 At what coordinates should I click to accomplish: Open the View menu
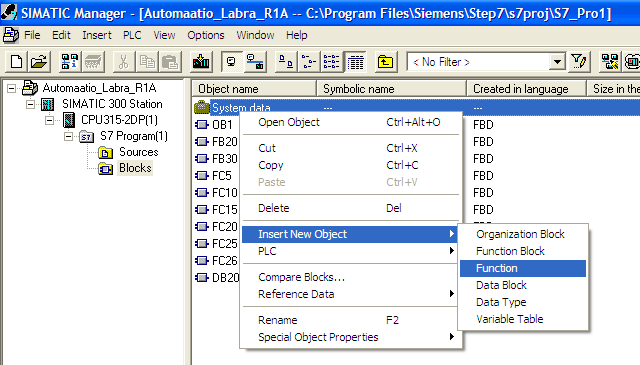[164, 36]
